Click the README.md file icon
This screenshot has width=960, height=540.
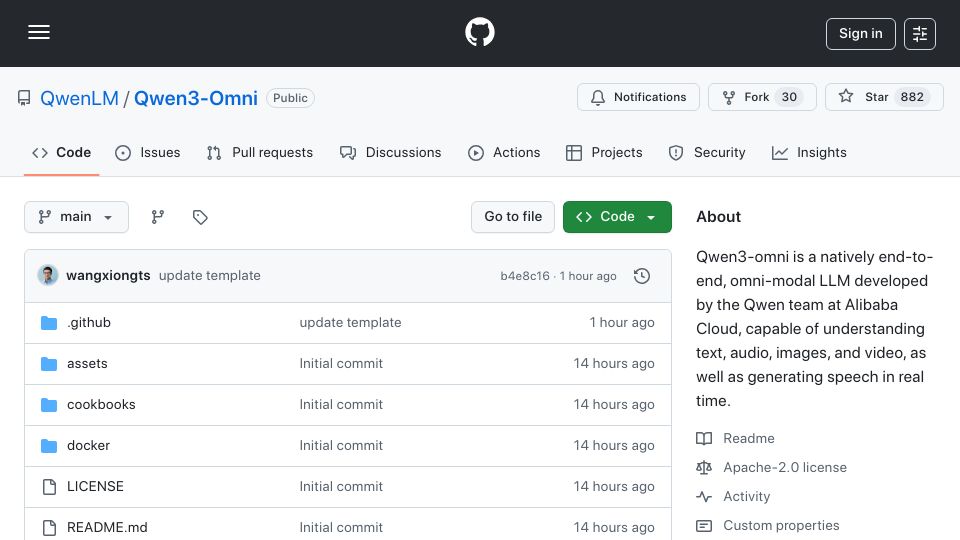pos(49,528)
